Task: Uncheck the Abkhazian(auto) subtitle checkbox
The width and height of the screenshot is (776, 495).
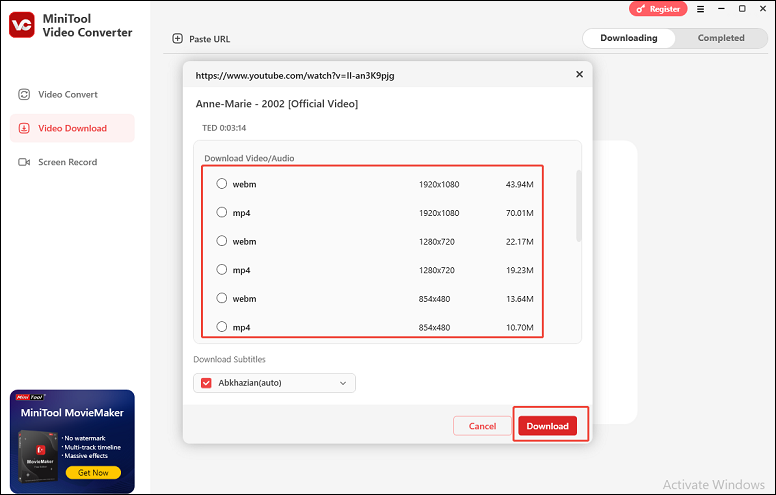Action: tap(206, 383)
